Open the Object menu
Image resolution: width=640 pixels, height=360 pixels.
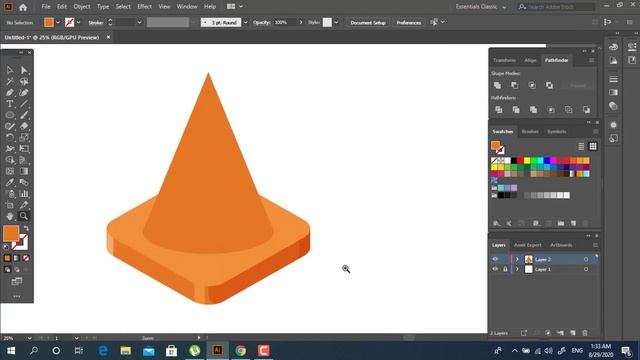tap(82, 7)
